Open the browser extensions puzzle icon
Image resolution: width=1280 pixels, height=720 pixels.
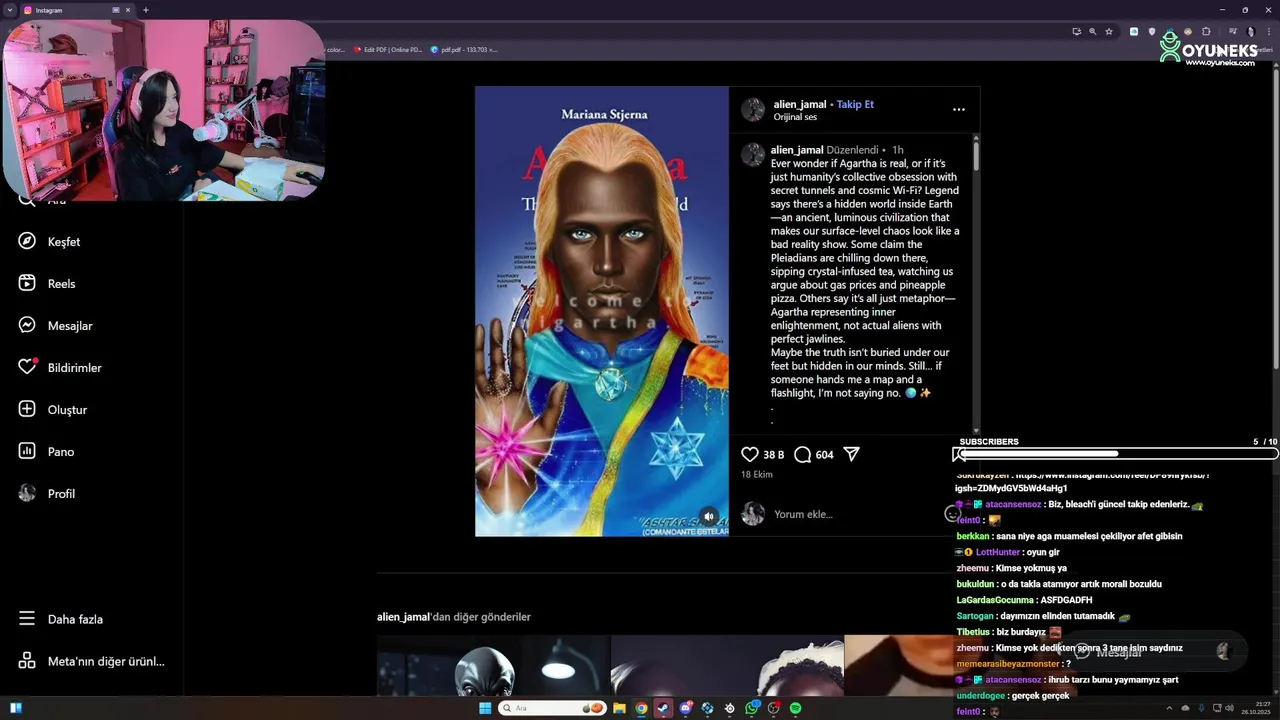[1206, 31]
